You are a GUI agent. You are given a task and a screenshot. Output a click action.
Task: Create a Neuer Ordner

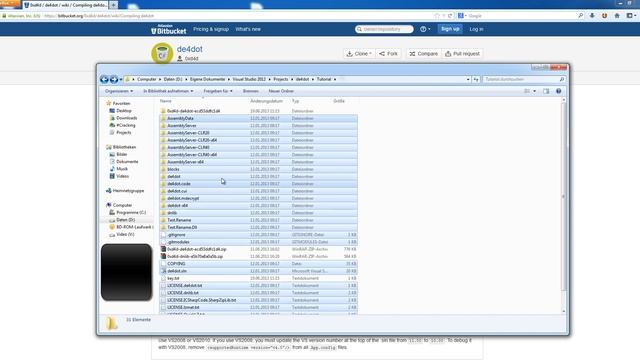point(281,91)
